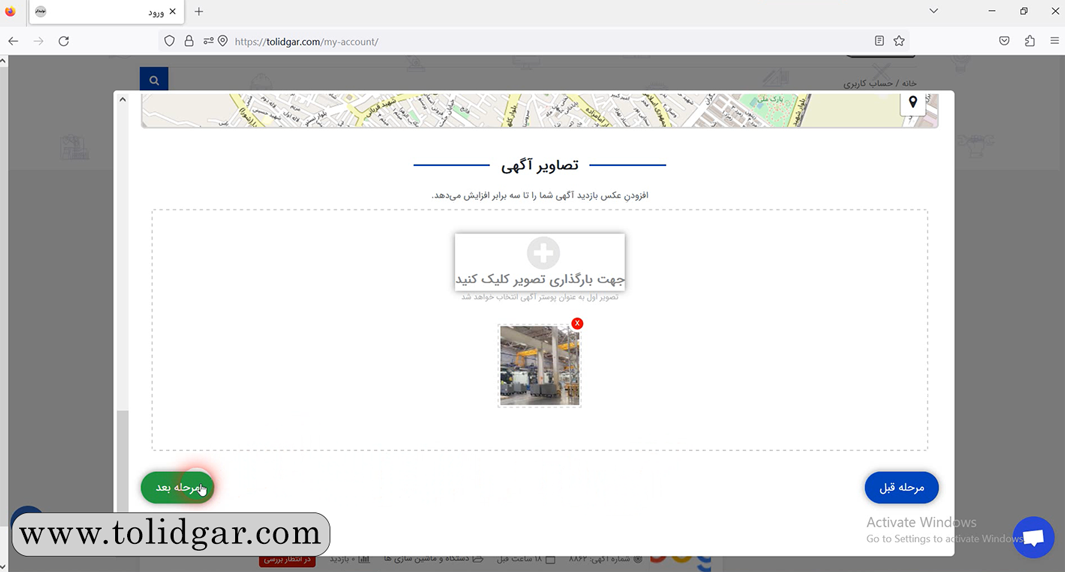Viewport: 1065px width, 572px height.
Task: Click the green مرحله بعد button
Action: (x=177, y=488)
